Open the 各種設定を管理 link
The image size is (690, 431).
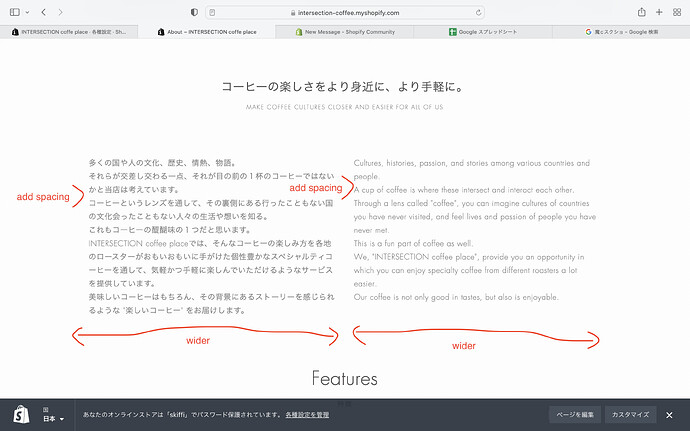(307, 415)
